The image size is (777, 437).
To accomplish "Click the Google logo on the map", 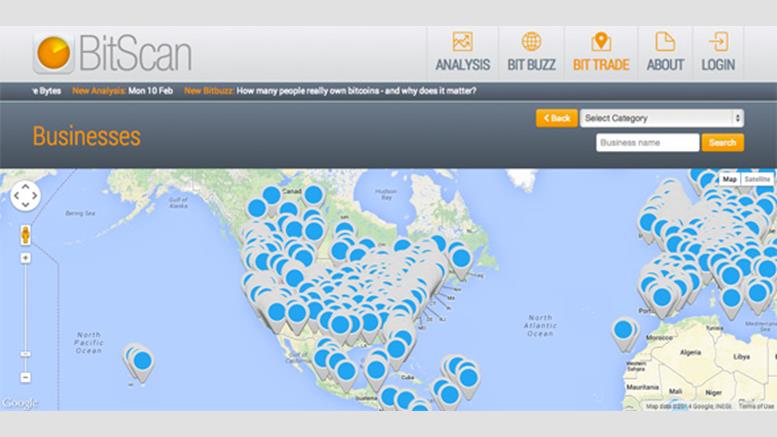I will [x=19, y=403].
